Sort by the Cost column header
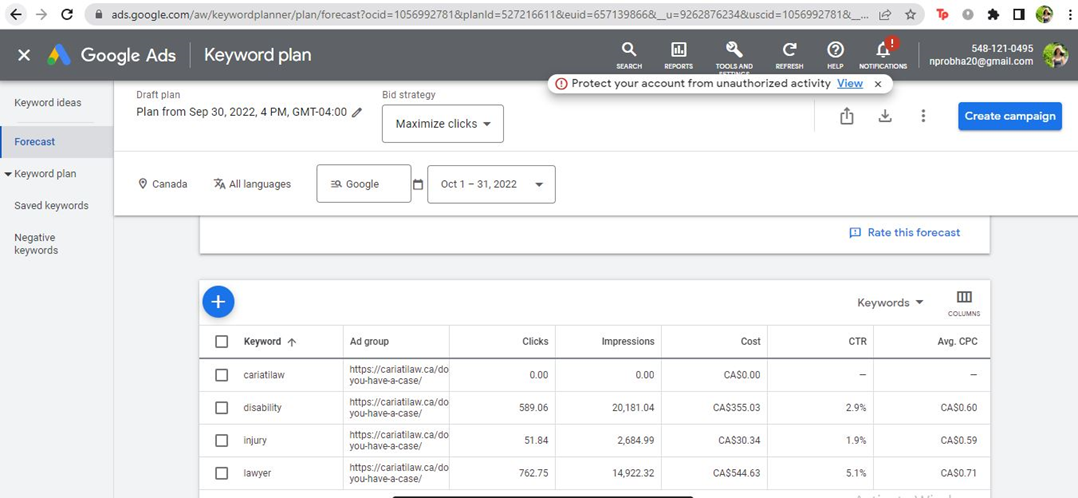Viewport: 1078px width, 498px height. pyautogui.click(x=750, y=341)
